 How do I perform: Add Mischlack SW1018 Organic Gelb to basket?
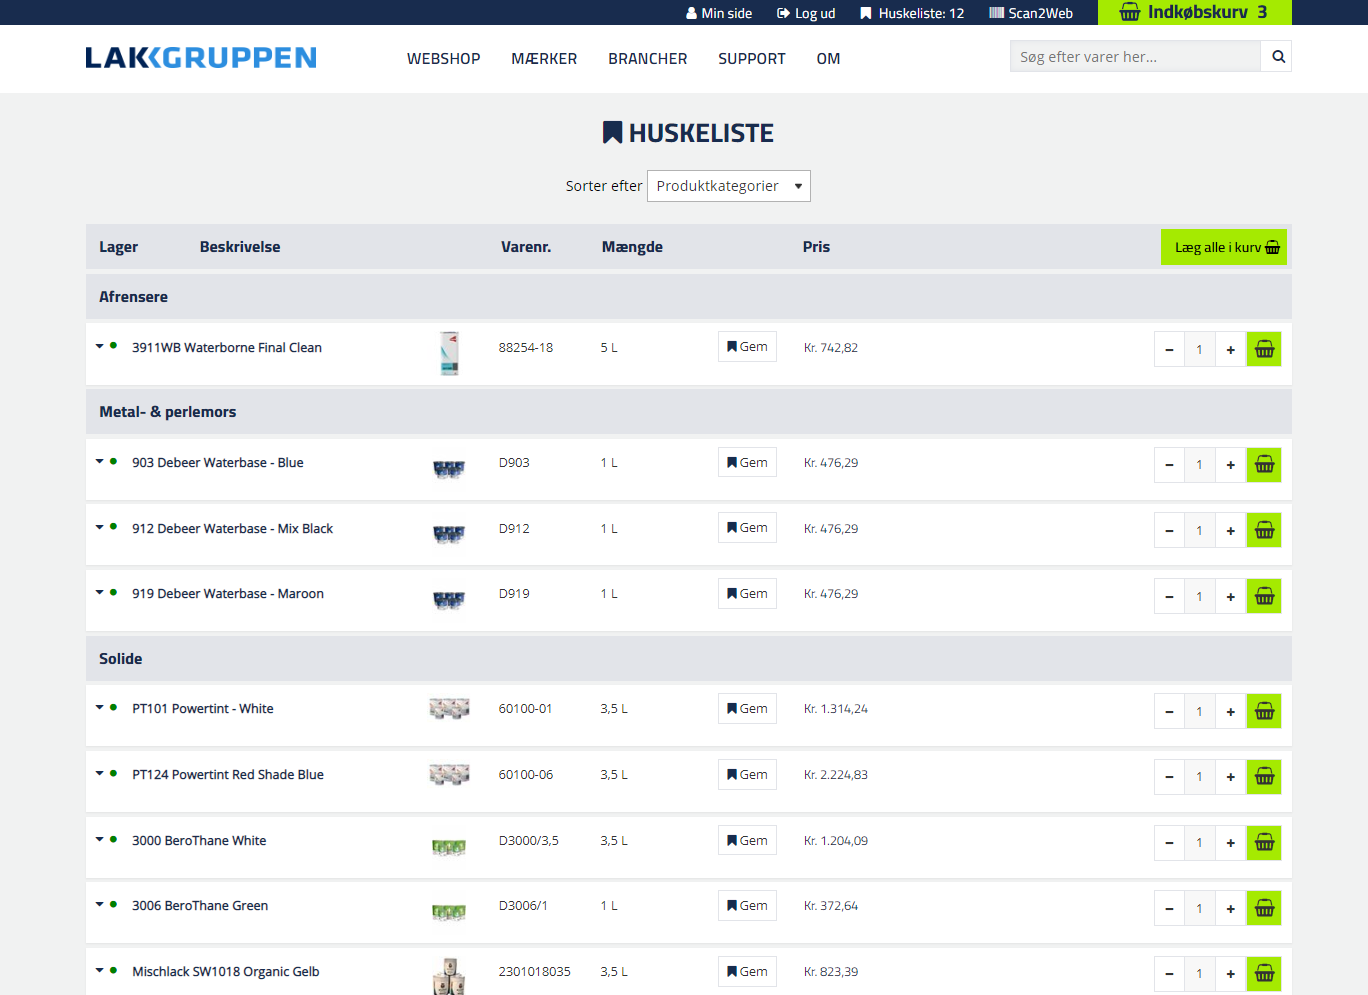point(1264,973)
